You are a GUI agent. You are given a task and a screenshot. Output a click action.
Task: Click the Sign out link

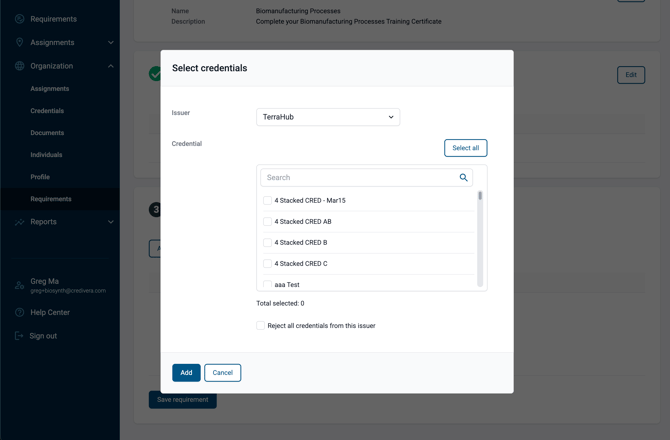(x=43, y=336)
